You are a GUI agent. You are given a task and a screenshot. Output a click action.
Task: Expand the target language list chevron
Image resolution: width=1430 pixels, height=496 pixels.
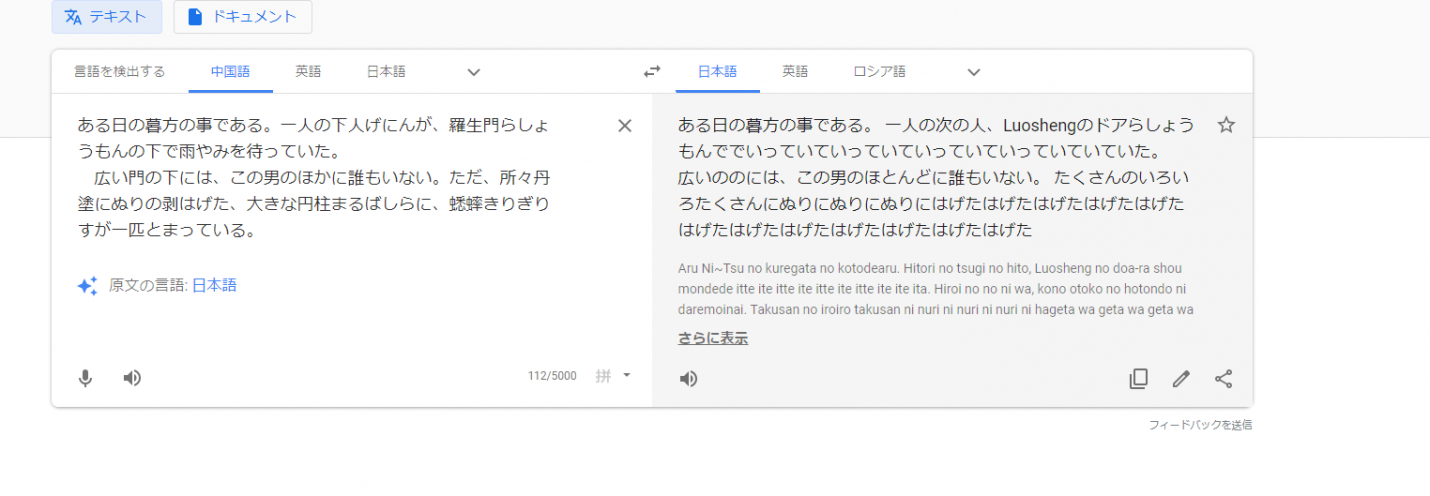[974, 72]
